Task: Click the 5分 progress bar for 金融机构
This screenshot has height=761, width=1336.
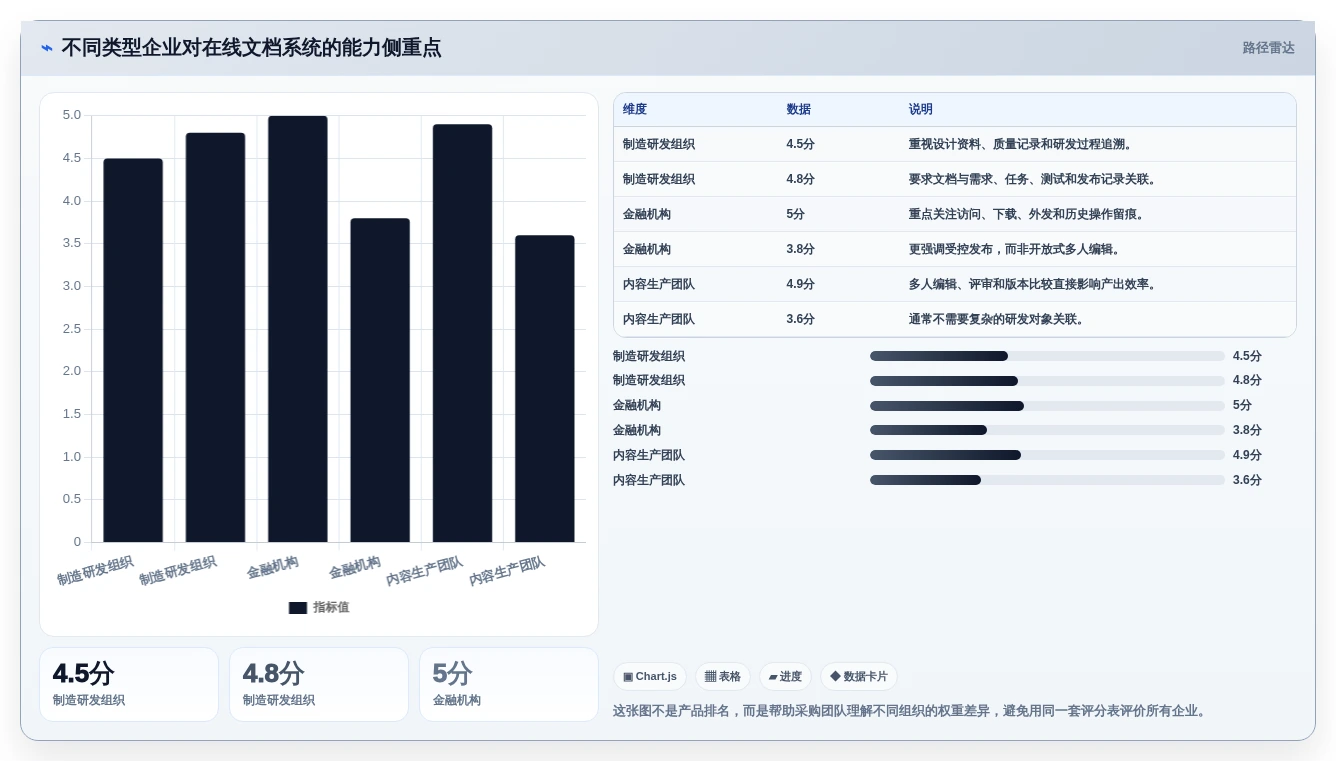Action: pos(1047,406)
